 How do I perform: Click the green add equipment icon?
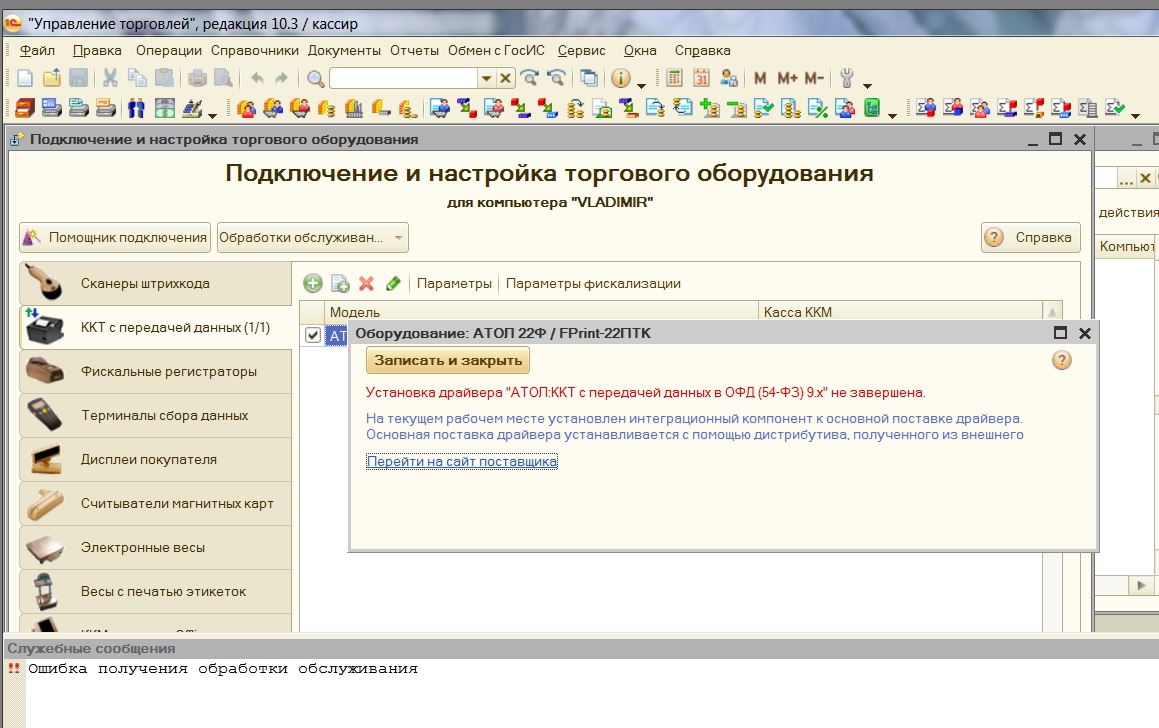pyautogui.click(x=313, y=284)
